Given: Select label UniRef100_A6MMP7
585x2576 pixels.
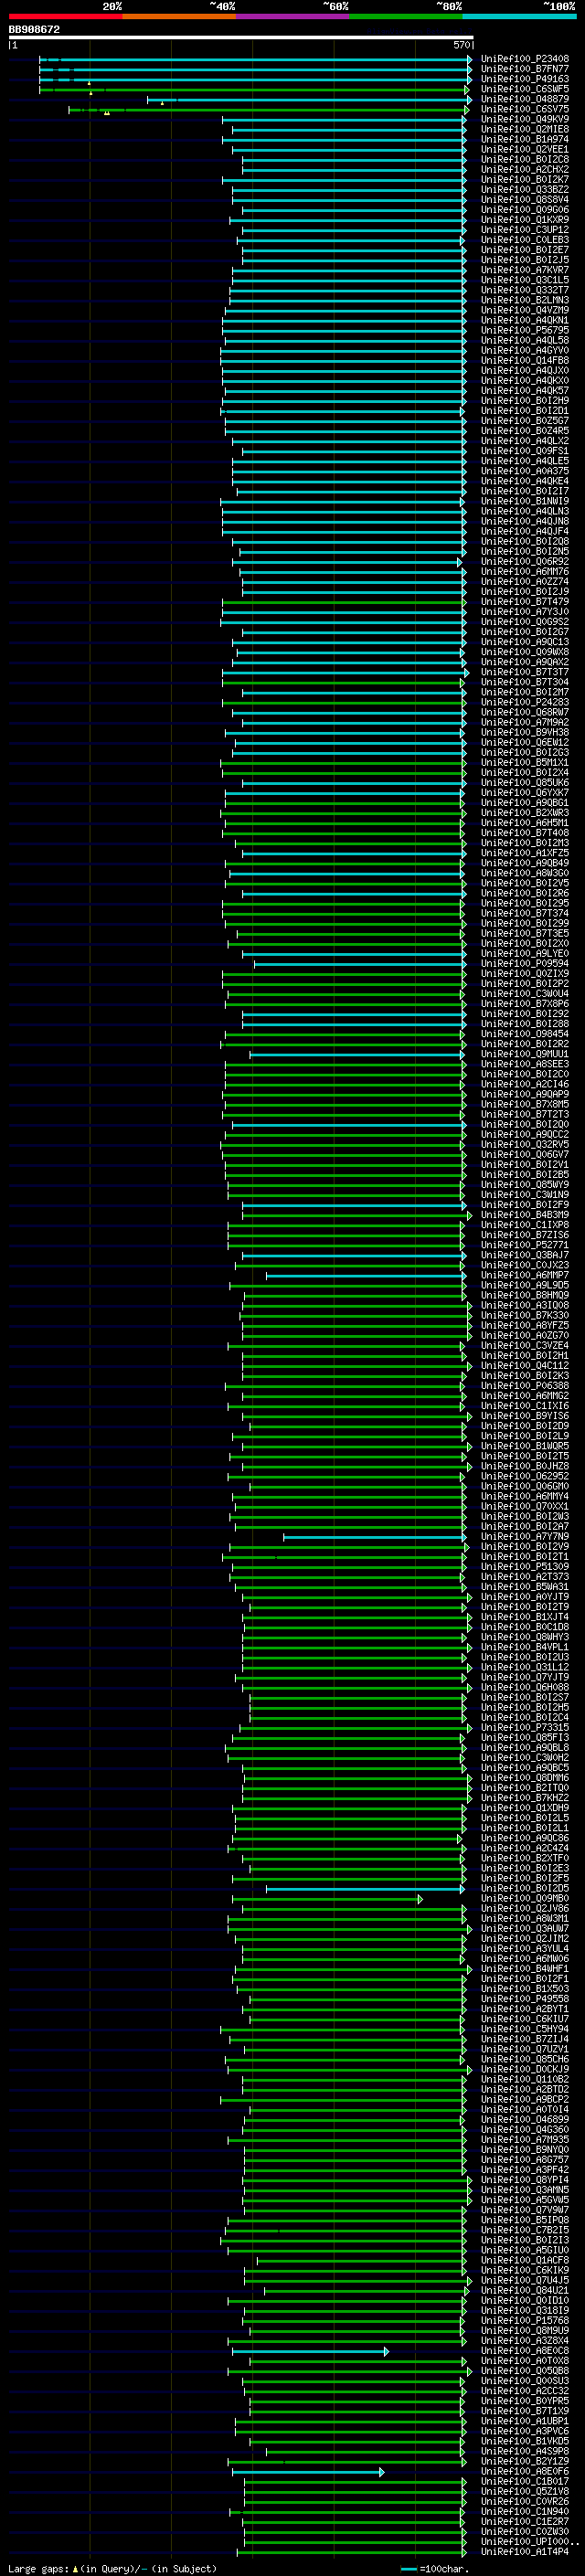Looking at the screenshot, I should click(525, 1275).
